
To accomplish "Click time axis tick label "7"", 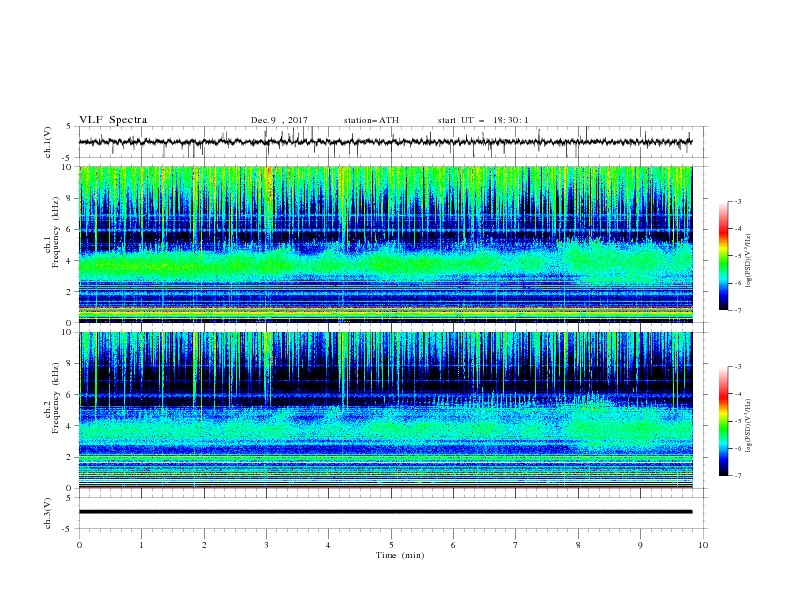I will coord(516,545).
